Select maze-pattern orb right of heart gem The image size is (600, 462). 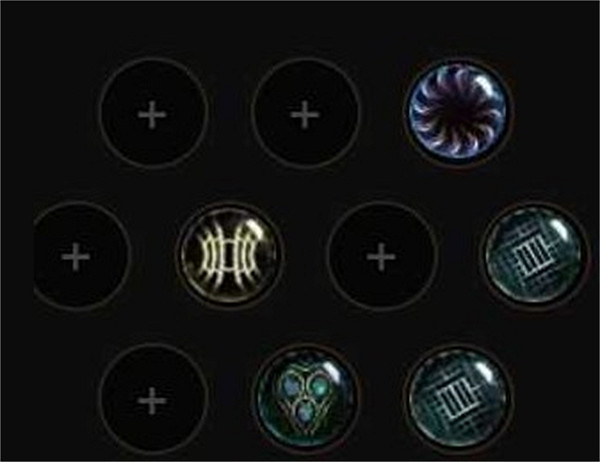coord(458,399)
